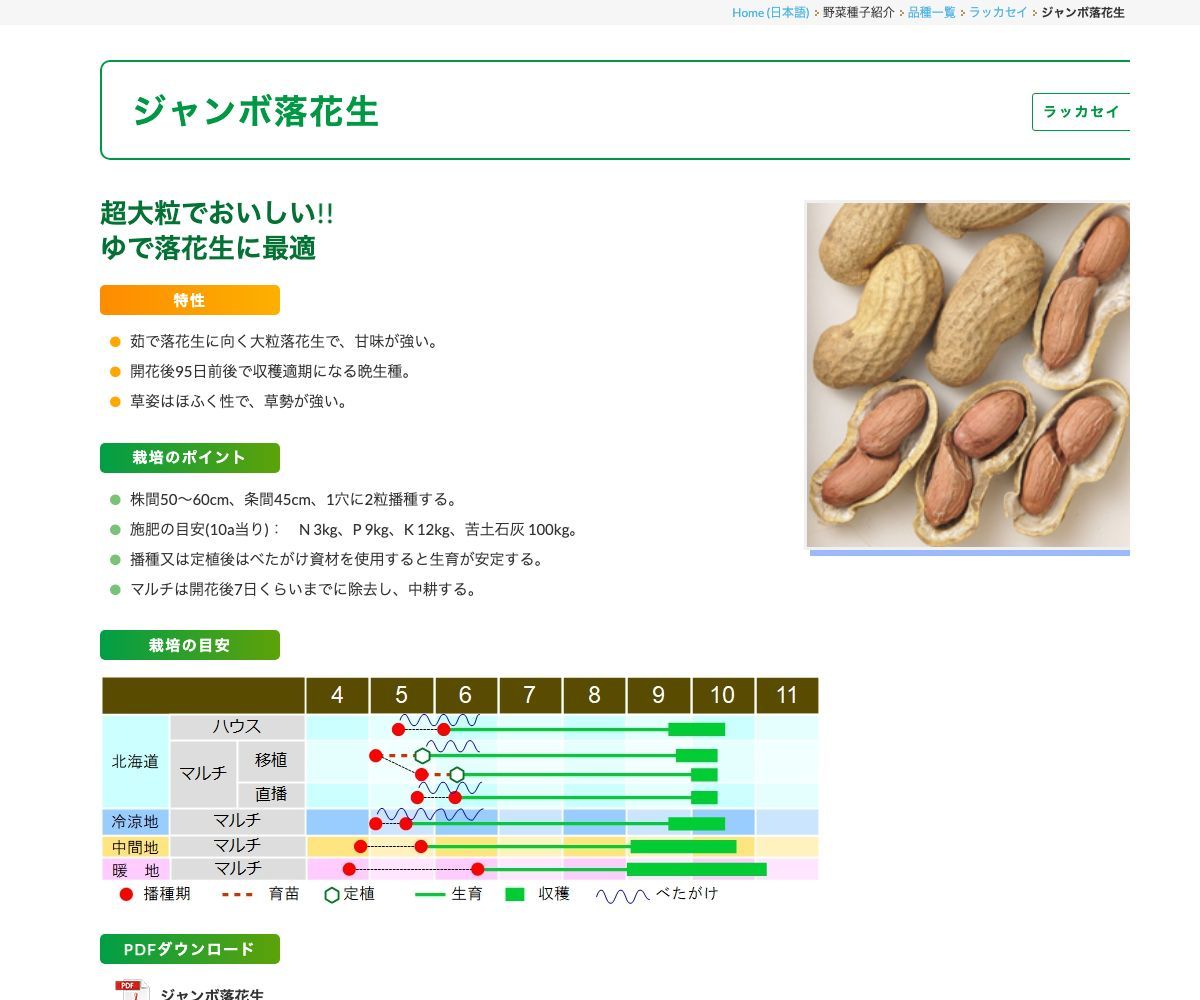Open the ラッカセイ breadcrumb link
The image size is (1200, 1000).
[998, 12]
